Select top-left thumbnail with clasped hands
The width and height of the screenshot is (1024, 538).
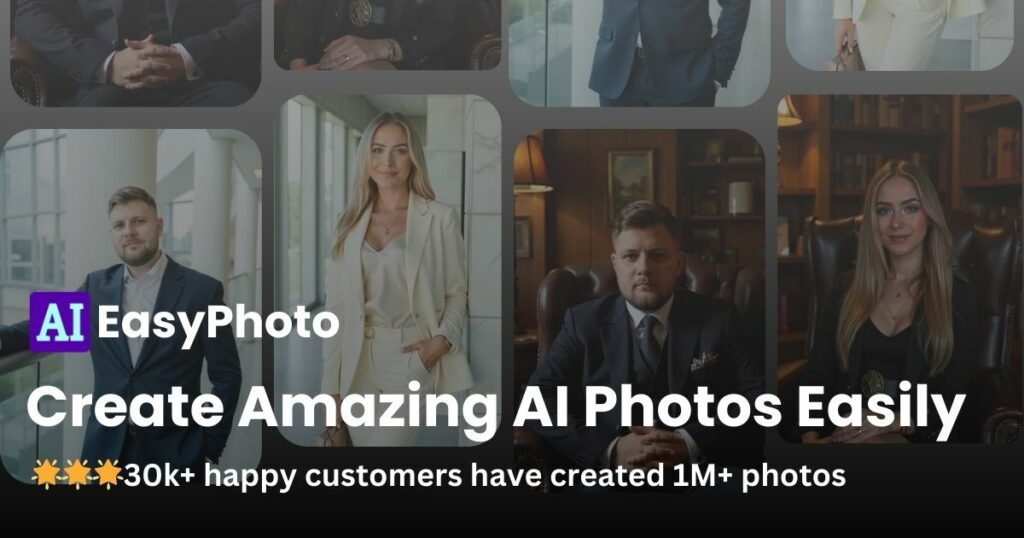coord(136,52)
